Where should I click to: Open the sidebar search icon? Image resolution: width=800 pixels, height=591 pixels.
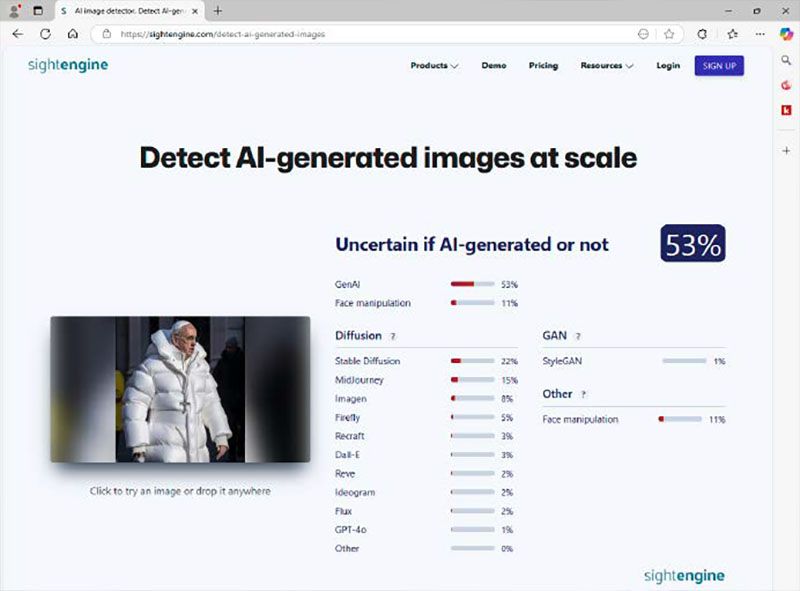[x=786, y=60]
